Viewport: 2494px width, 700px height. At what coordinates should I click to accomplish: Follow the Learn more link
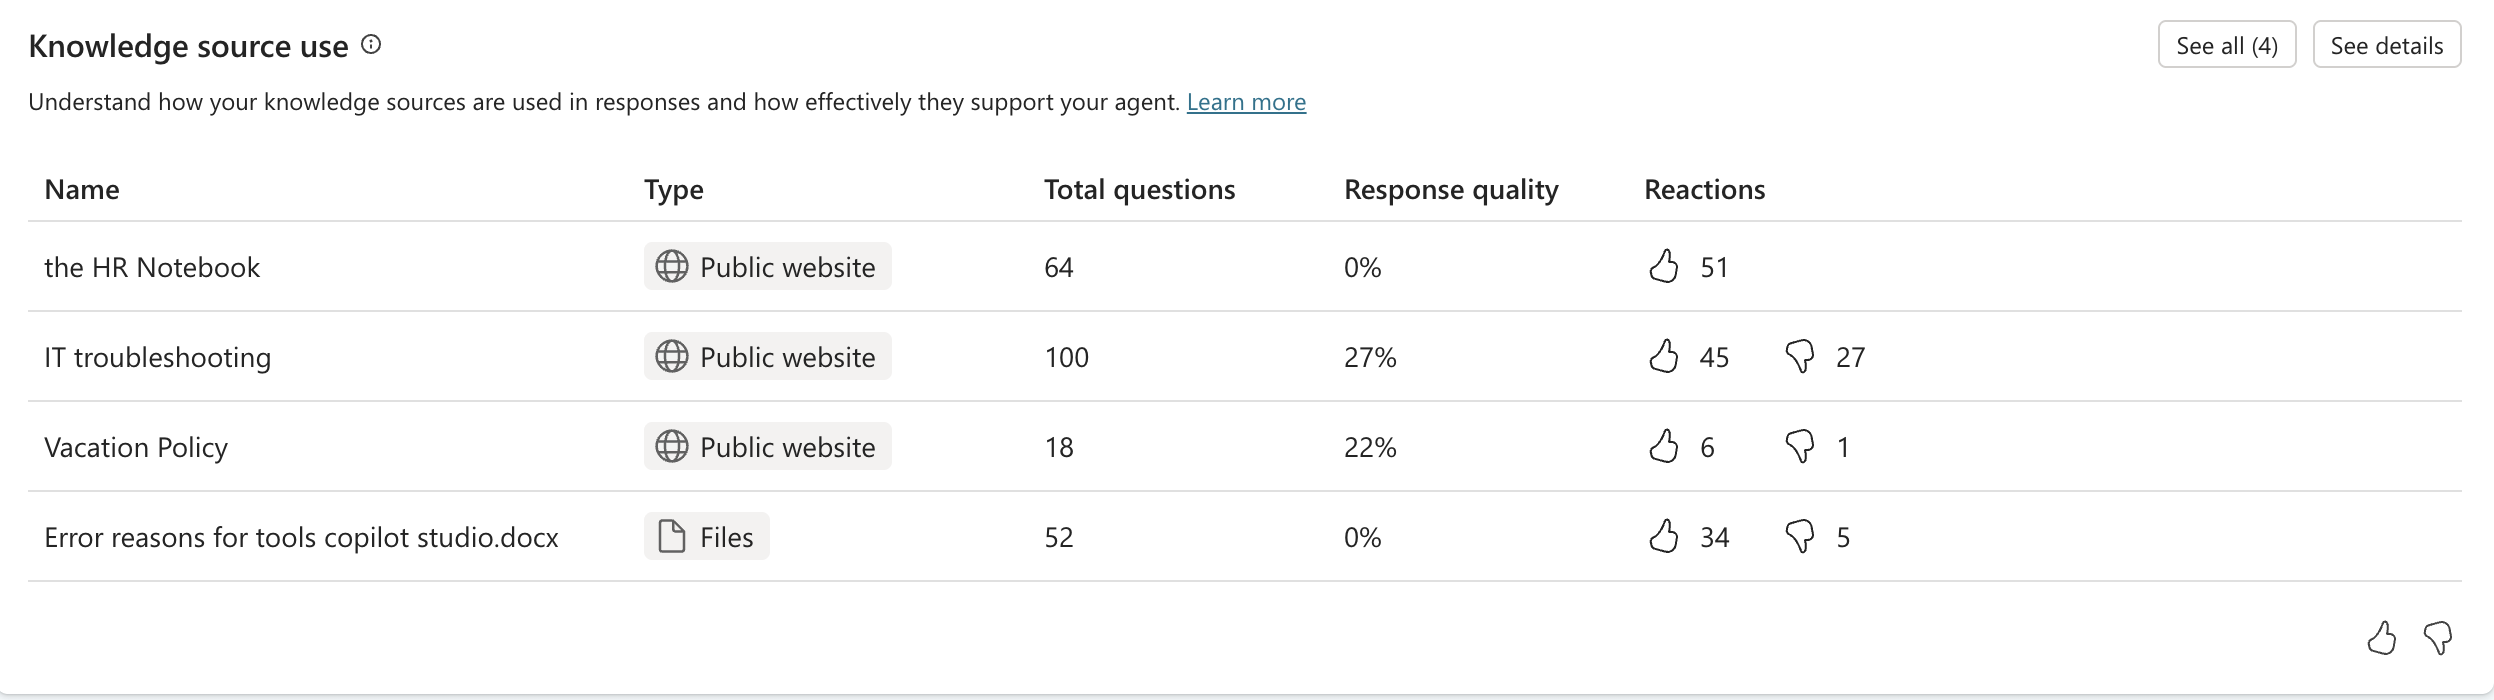pos(1246,102)
